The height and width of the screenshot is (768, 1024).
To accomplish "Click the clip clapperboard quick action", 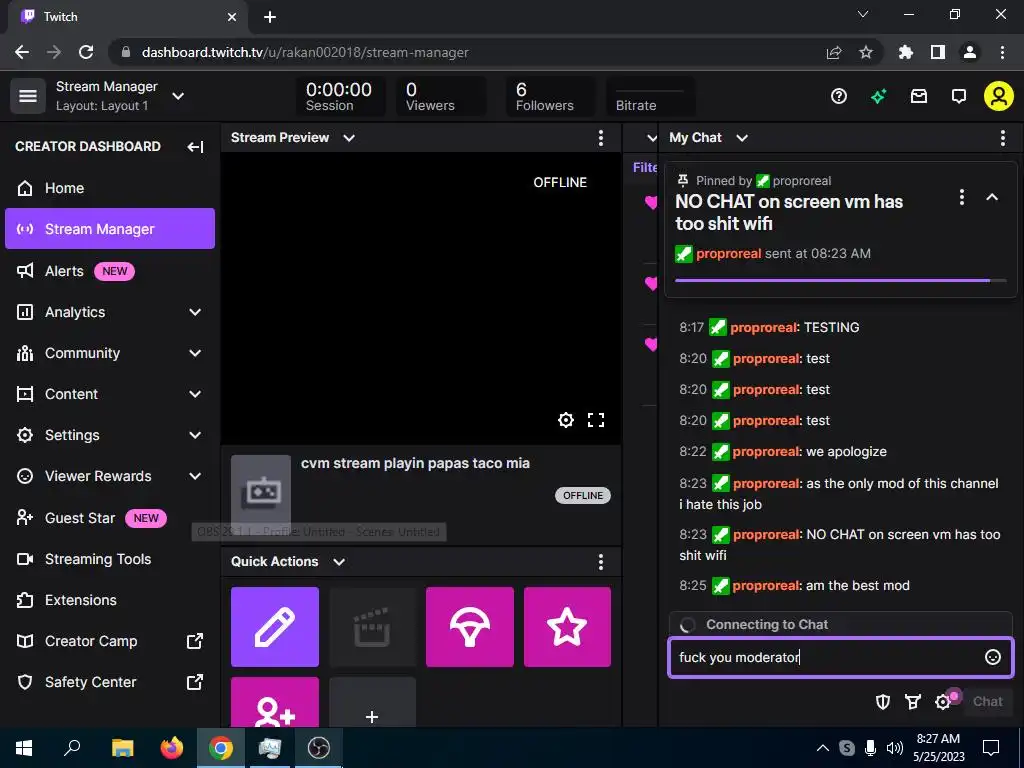I will point(372,627).
